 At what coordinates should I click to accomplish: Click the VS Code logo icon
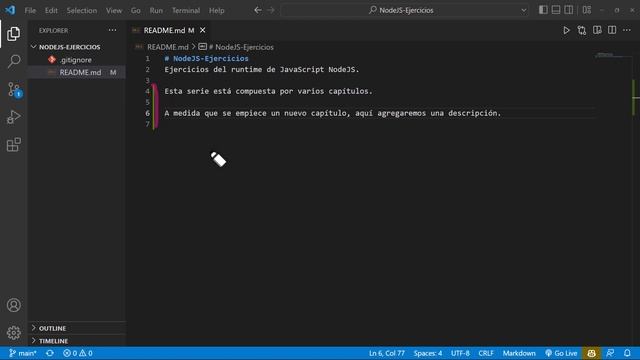(10, 10)
